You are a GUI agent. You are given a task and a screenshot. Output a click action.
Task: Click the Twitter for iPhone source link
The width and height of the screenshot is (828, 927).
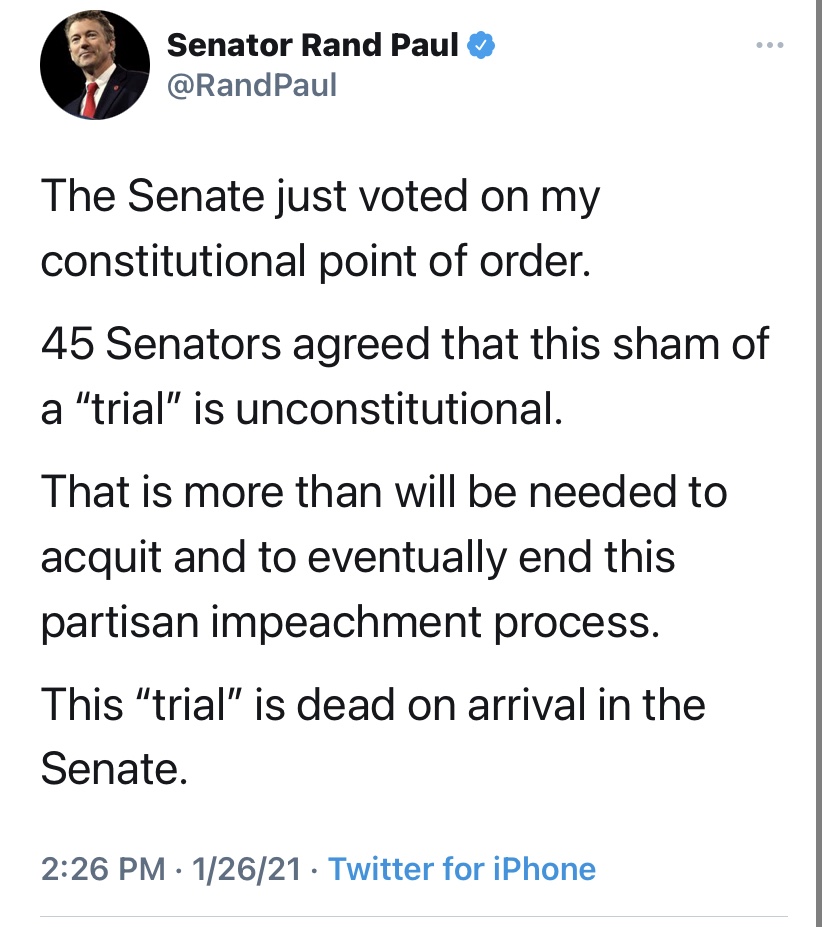click(x=462, y=868)
